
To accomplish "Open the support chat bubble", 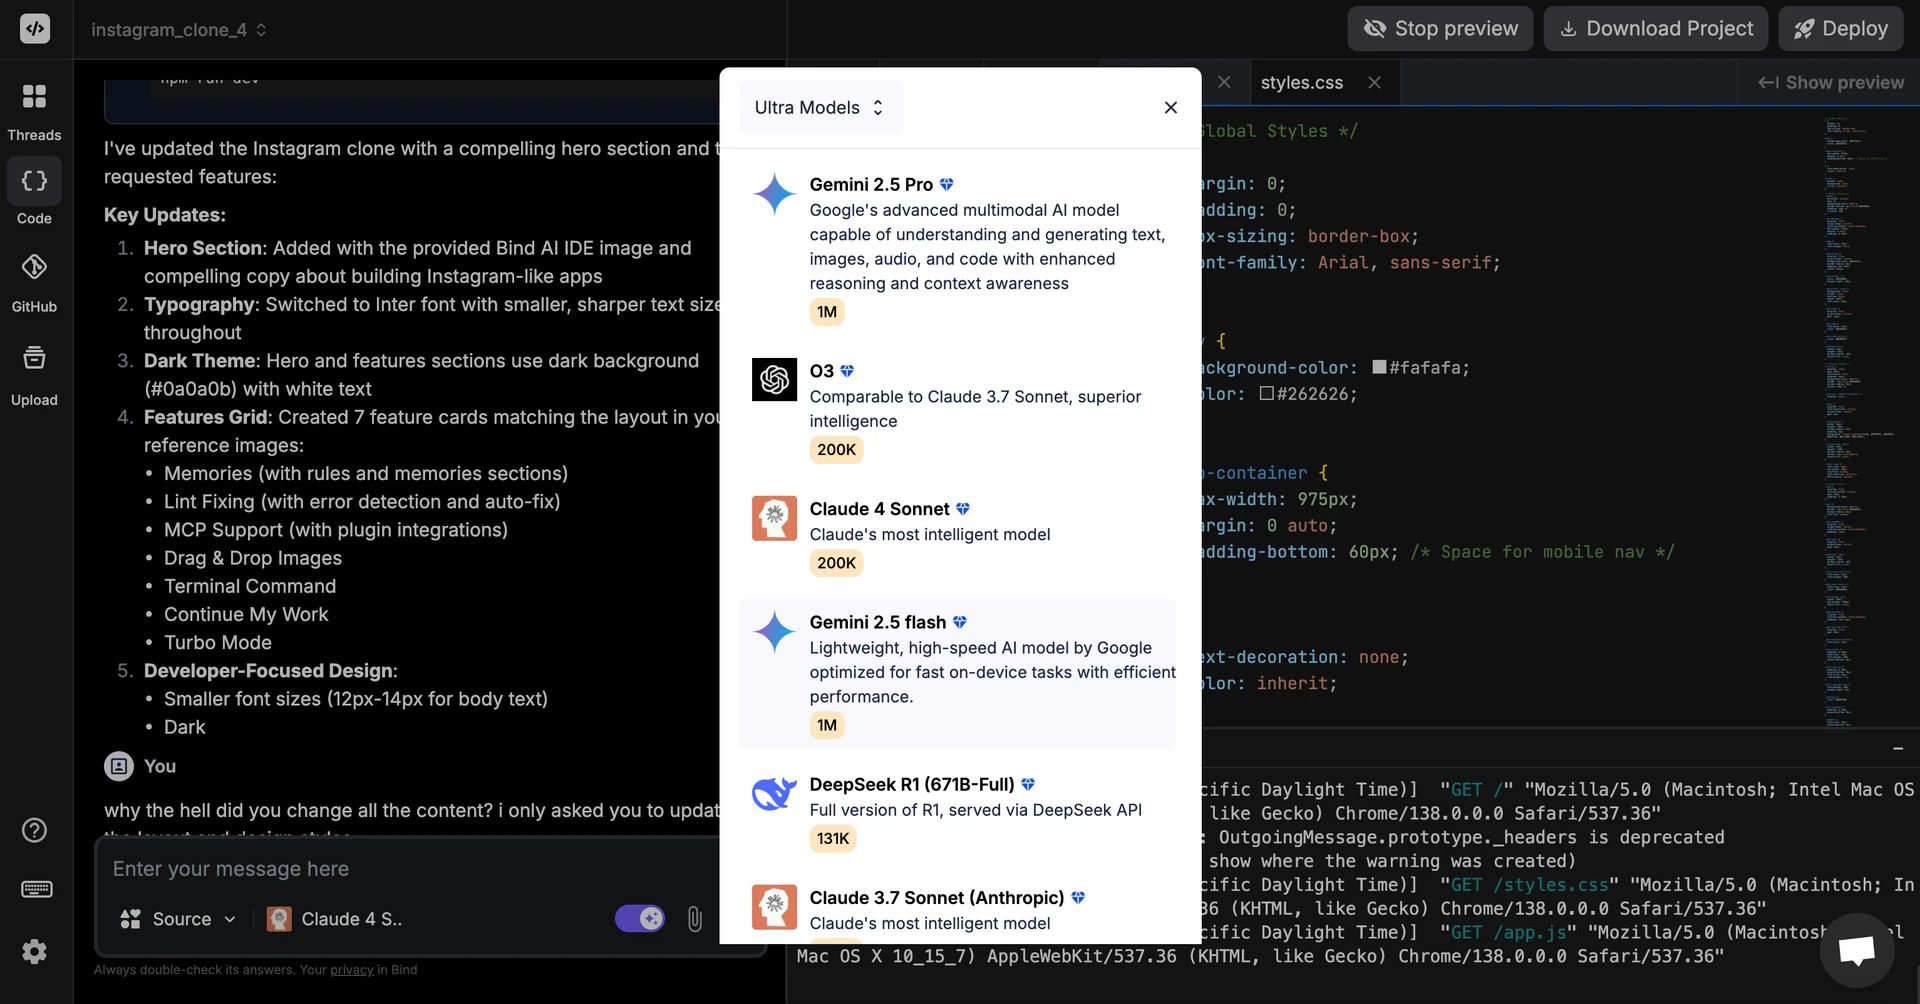I will coord(1857,950).
